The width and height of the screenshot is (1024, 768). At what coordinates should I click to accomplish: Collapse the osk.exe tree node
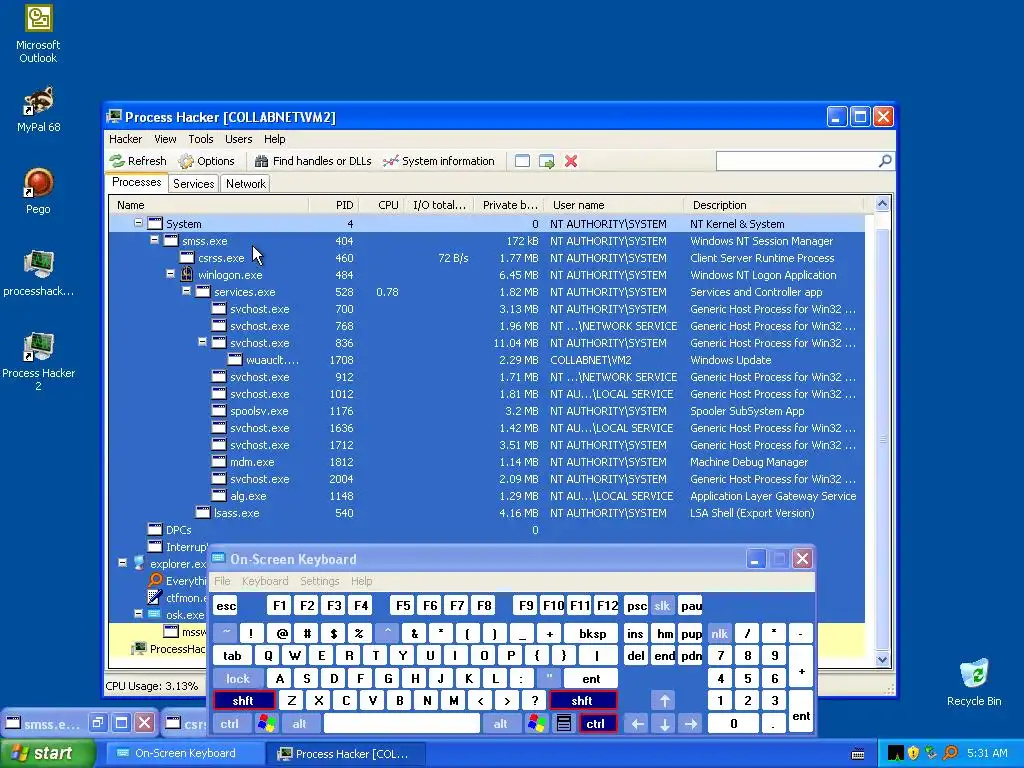(x=138, y=613)
